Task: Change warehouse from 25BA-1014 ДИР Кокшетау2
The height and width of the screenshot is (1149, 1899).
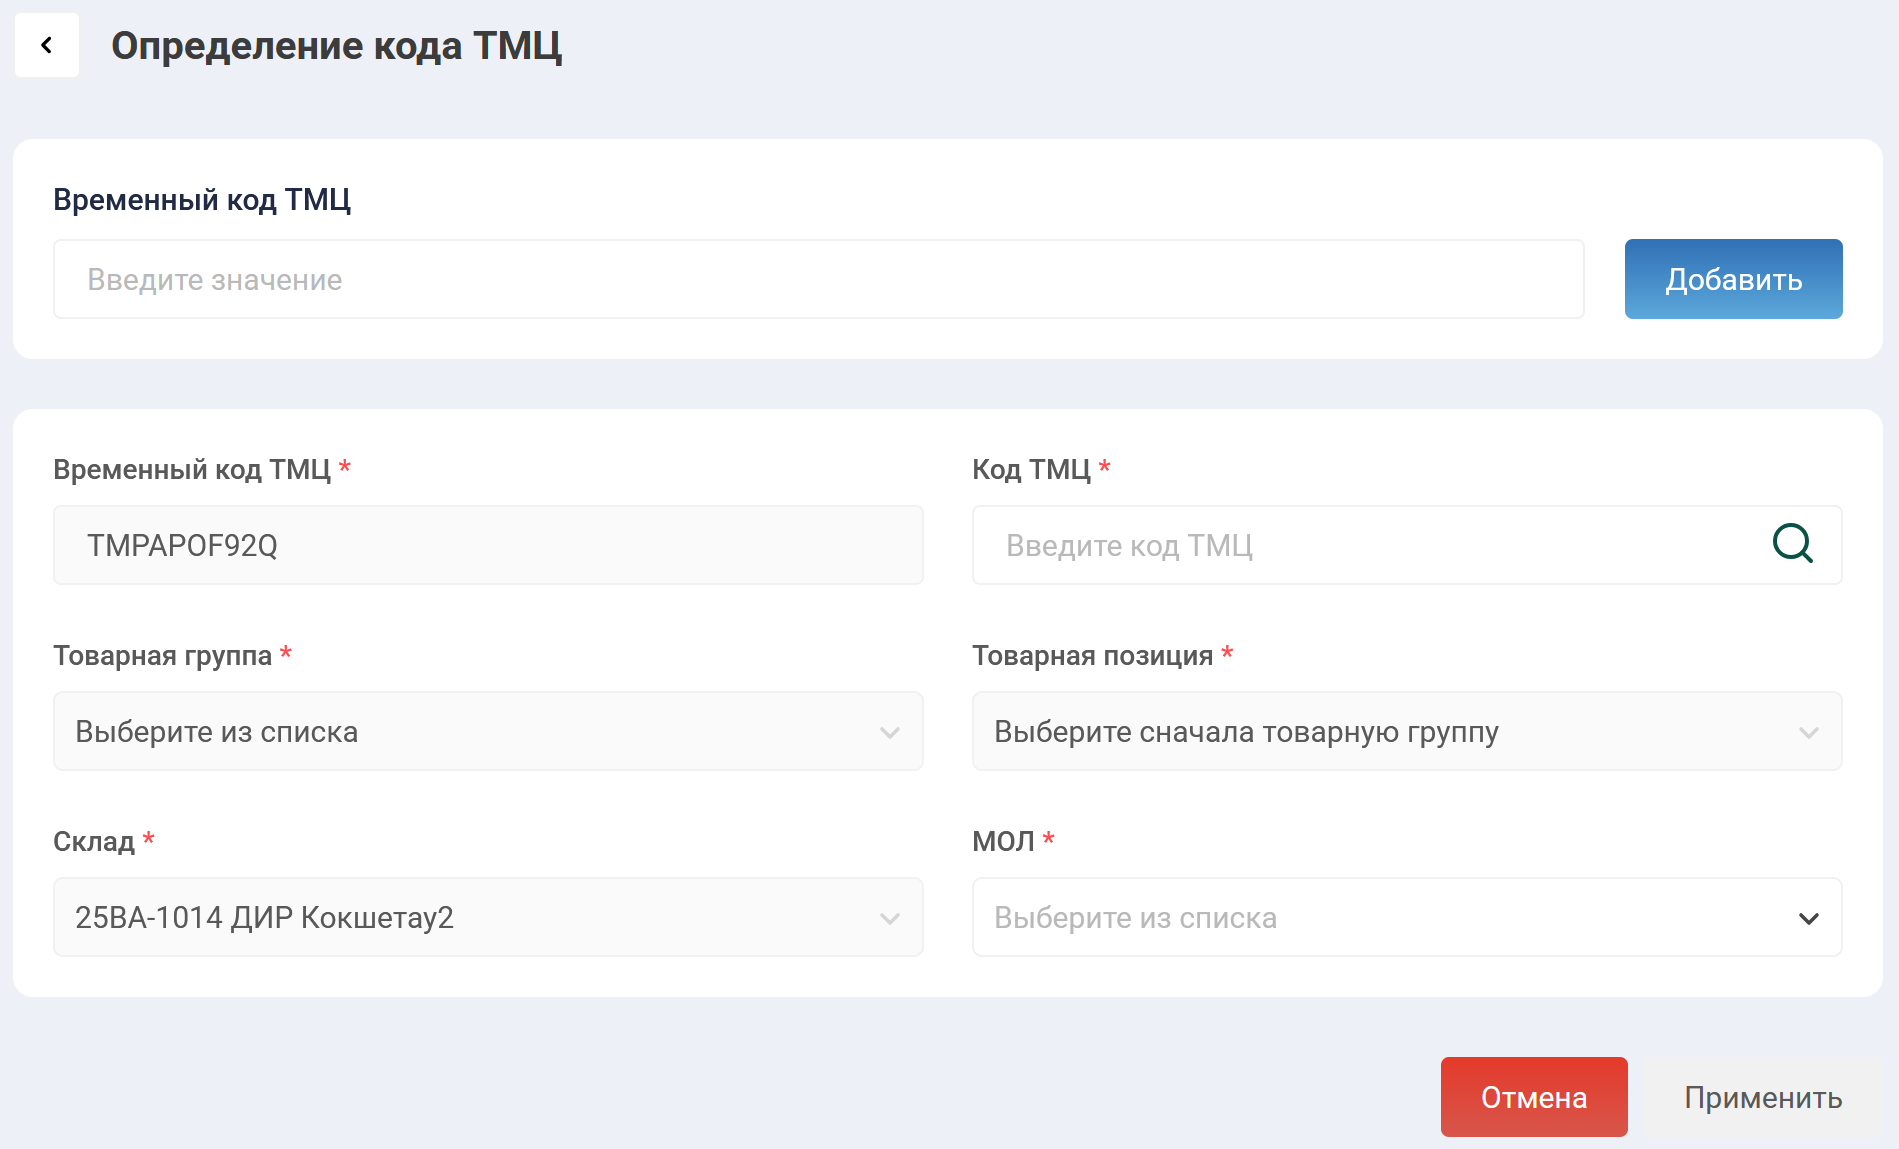Action: pos(488,917)
